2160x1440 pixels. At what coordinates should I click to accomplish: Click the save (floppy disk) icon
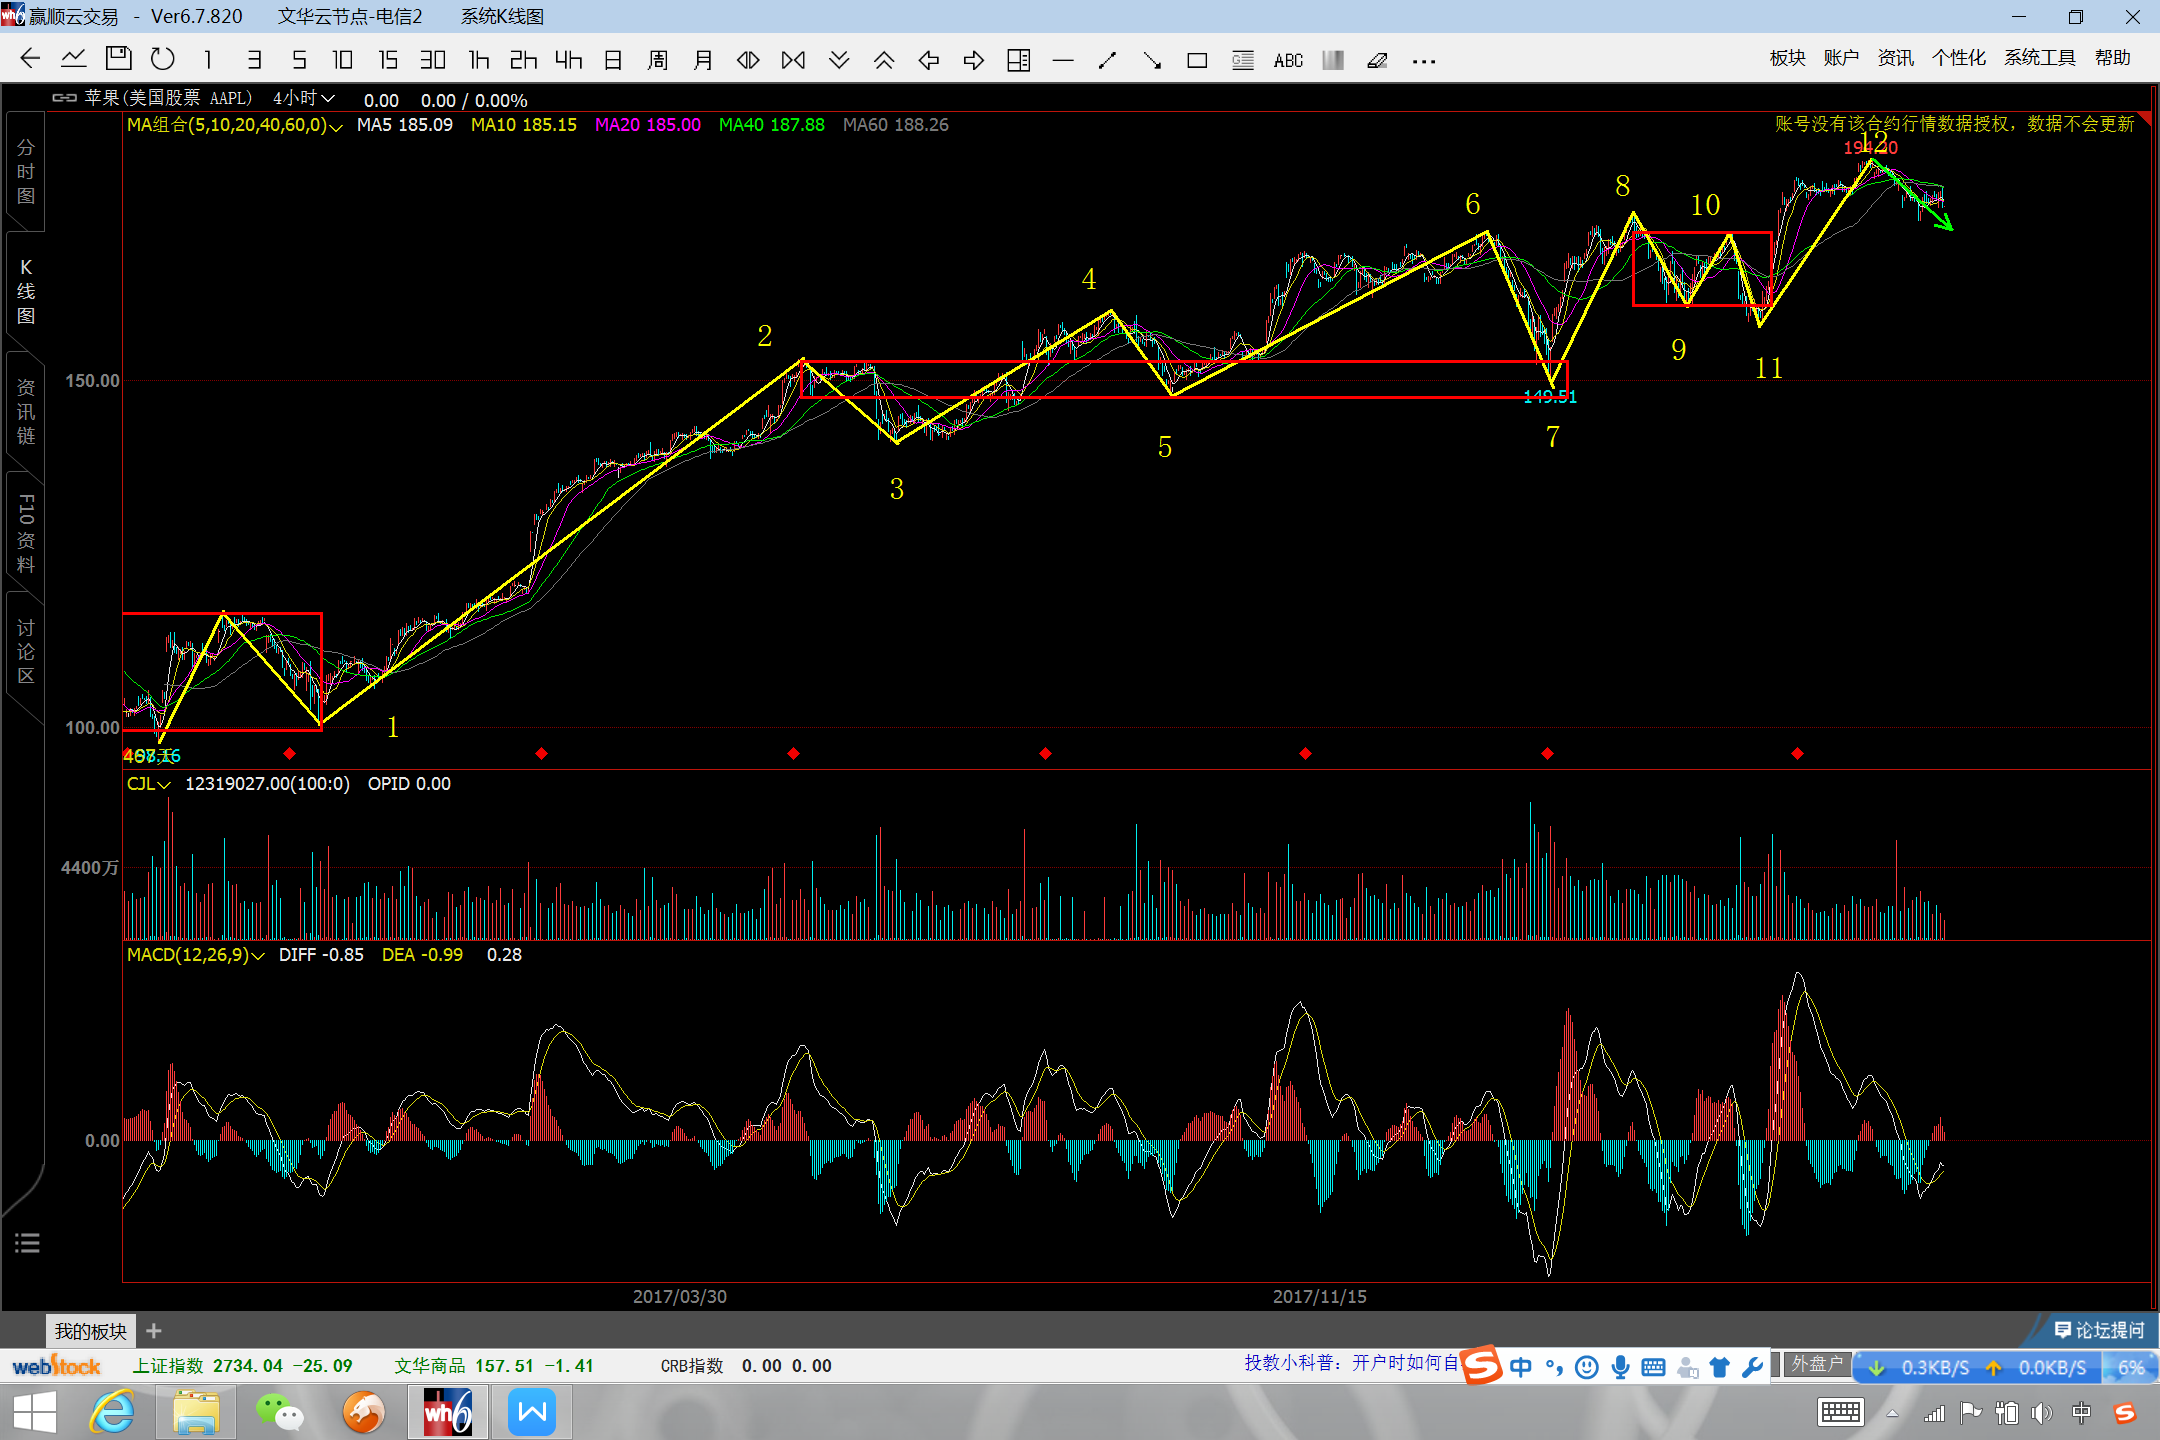tap(118, 60)
